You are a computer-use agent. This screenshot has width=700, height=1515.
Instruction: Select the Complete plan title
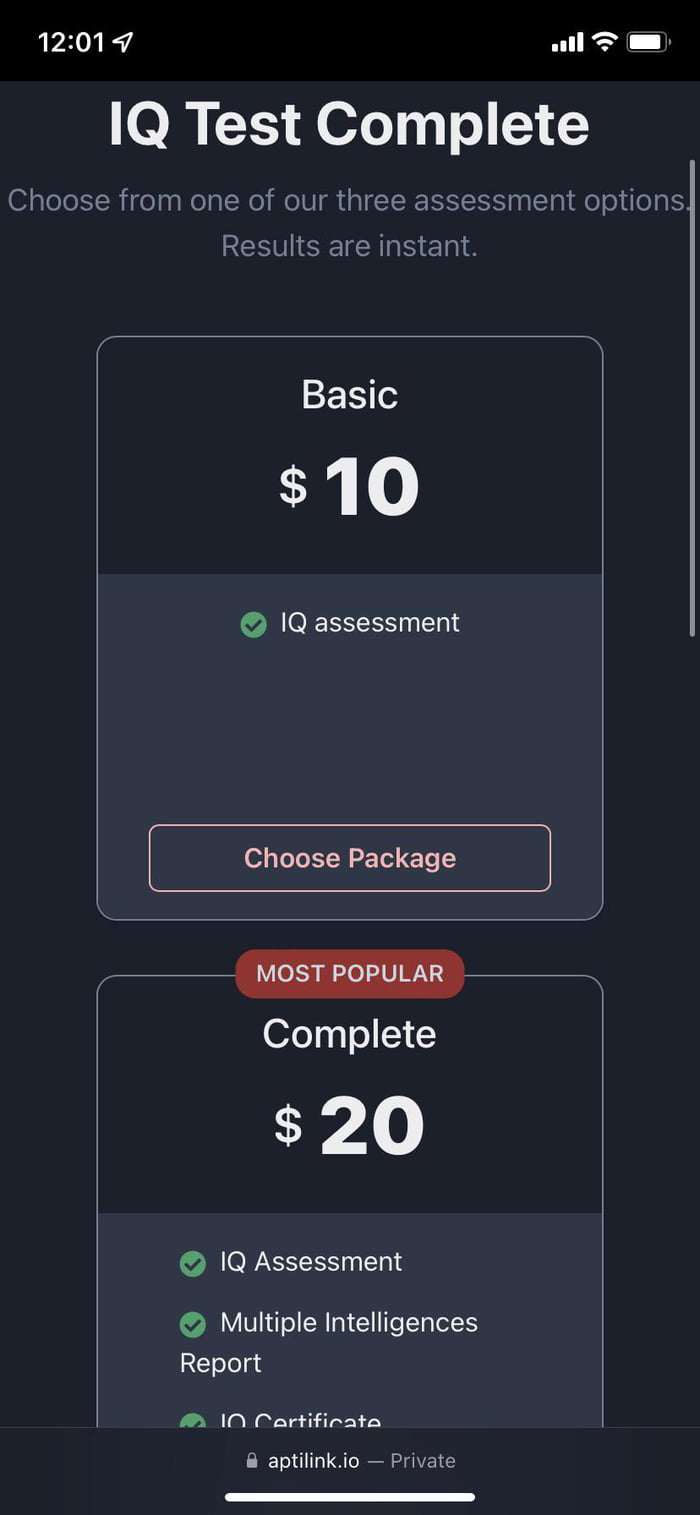pyautogui.click(x=349, y=1034)
